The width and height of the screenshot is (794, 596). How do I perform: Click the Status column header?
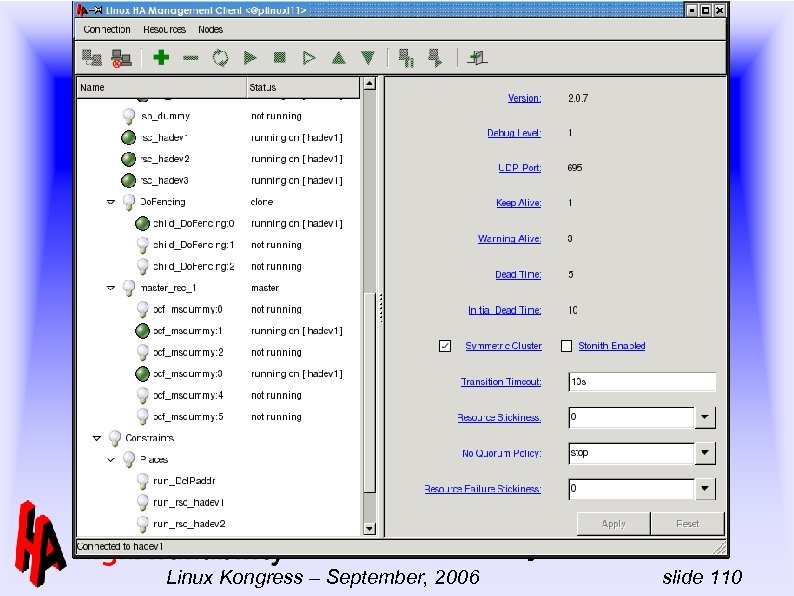pyautogui.click(x=303, y=88)
